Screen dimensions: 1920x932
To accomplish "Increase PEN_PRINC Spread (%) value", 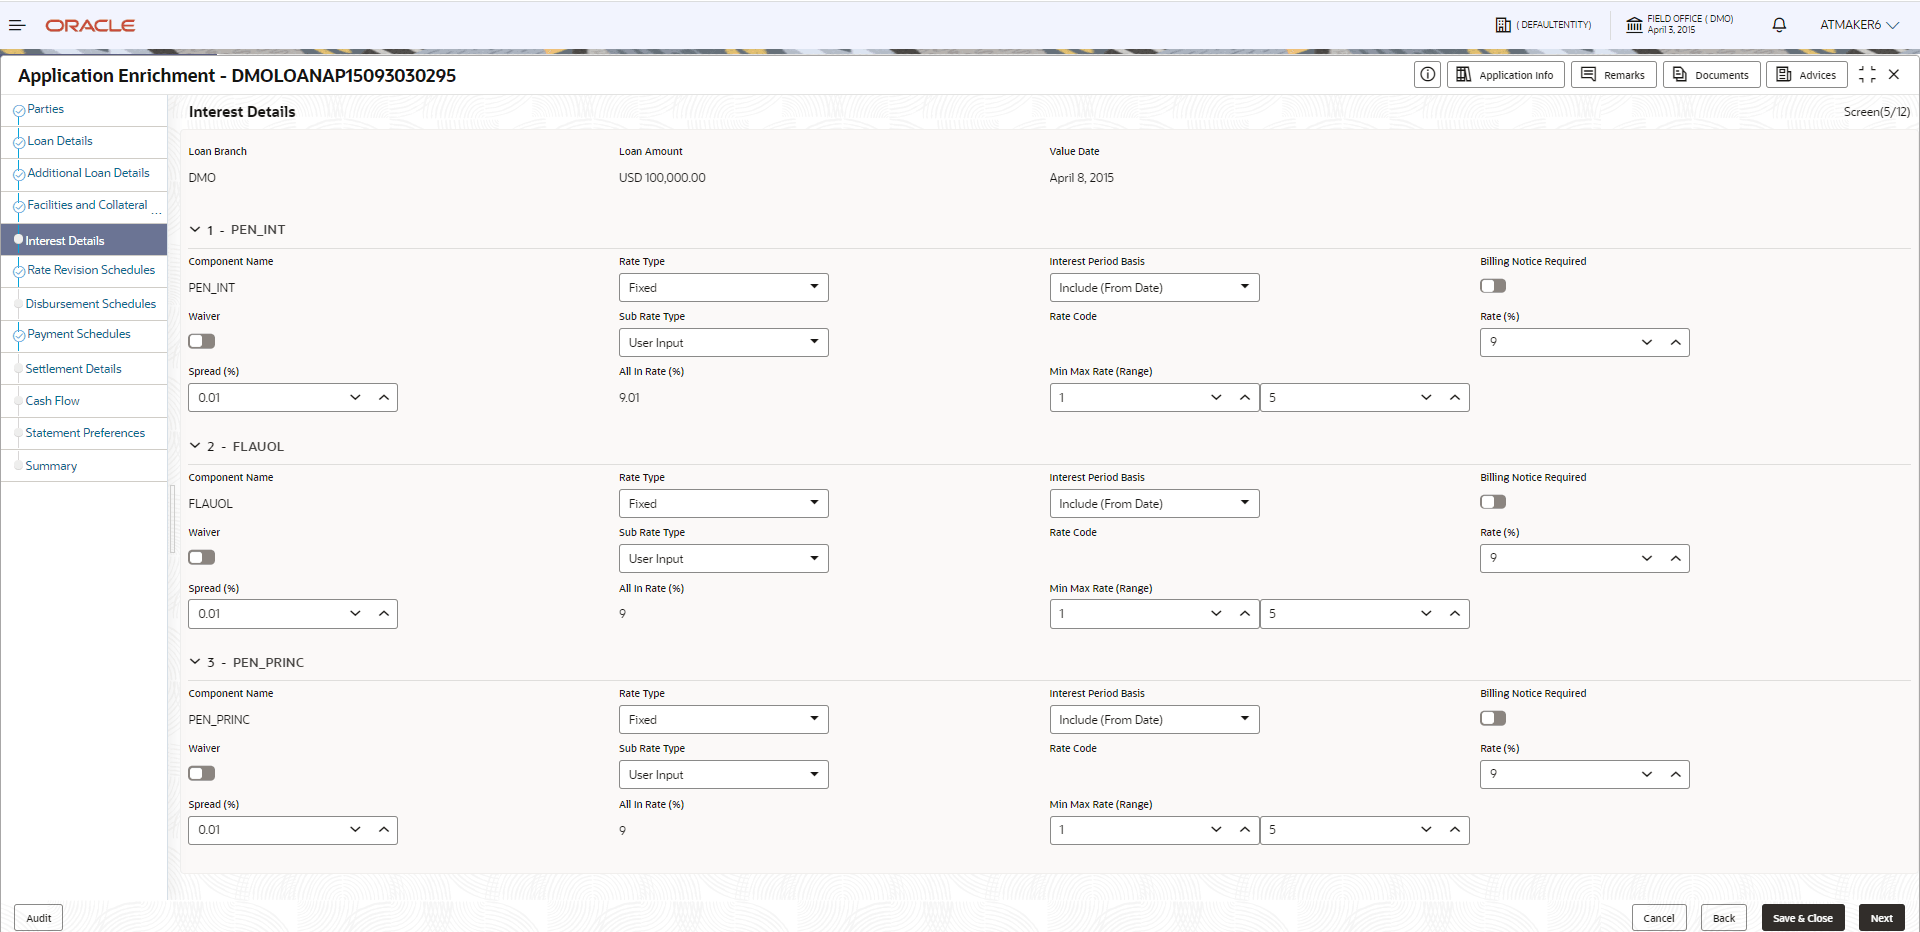I will pyautogui.click(x=383, y=829).
